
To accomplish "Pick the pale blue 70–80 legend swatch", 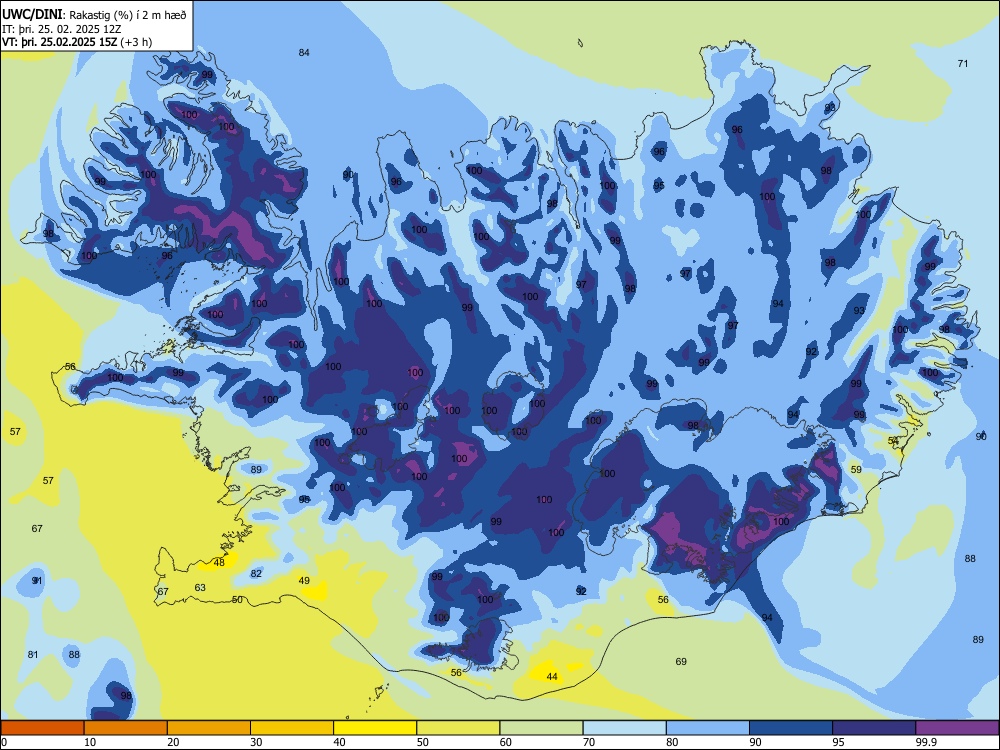I will click(624, 728).
